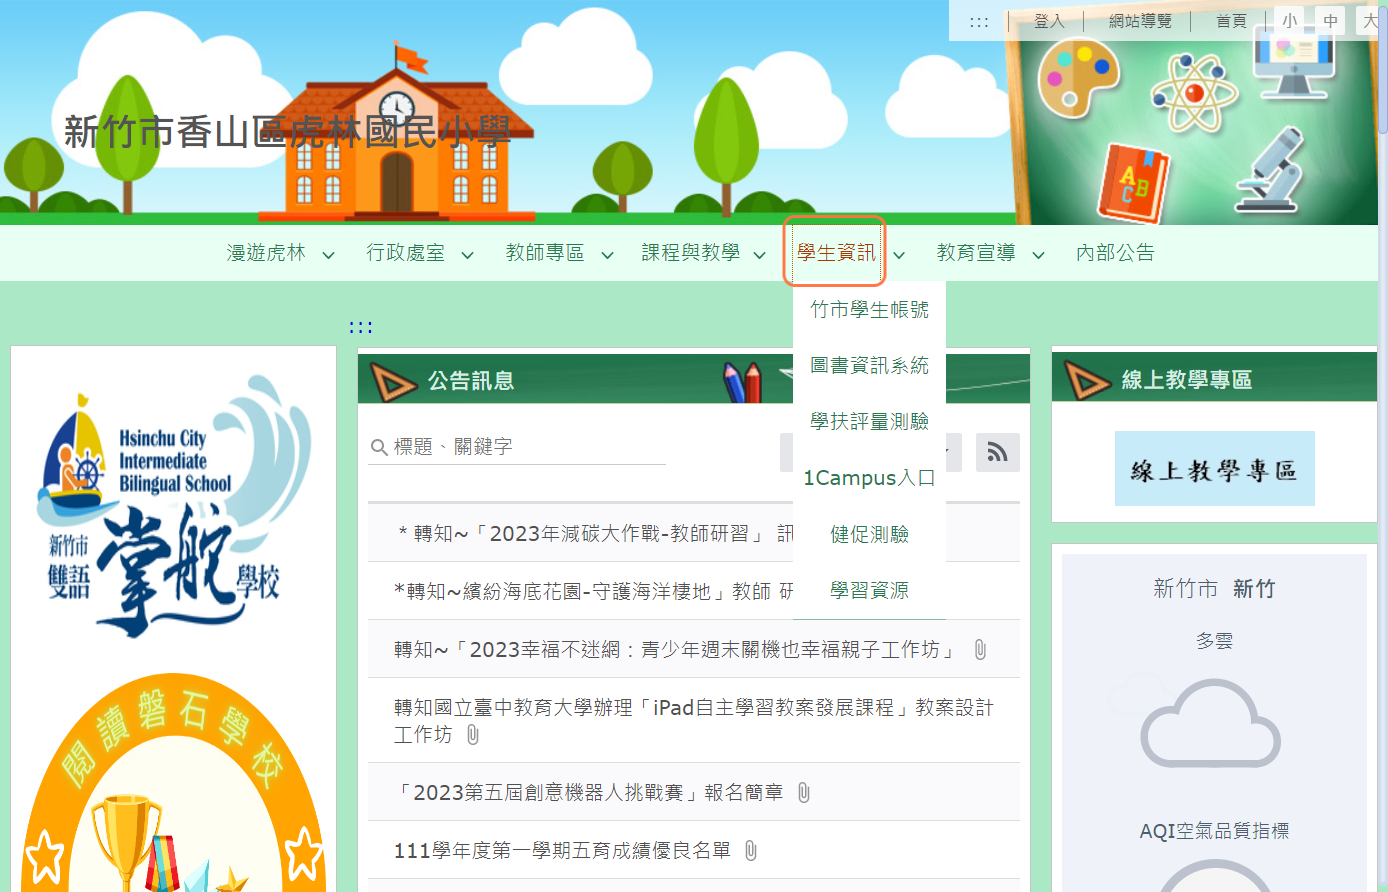Click 線上教學專區 banner image
The width and height of the screenshot is (1388, 892).
[1214, 469]
